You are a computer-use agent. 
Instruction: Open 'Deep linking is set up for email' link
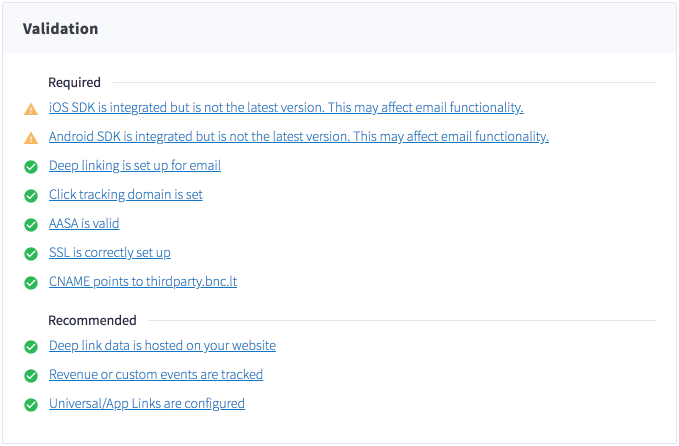pos(135,165)
